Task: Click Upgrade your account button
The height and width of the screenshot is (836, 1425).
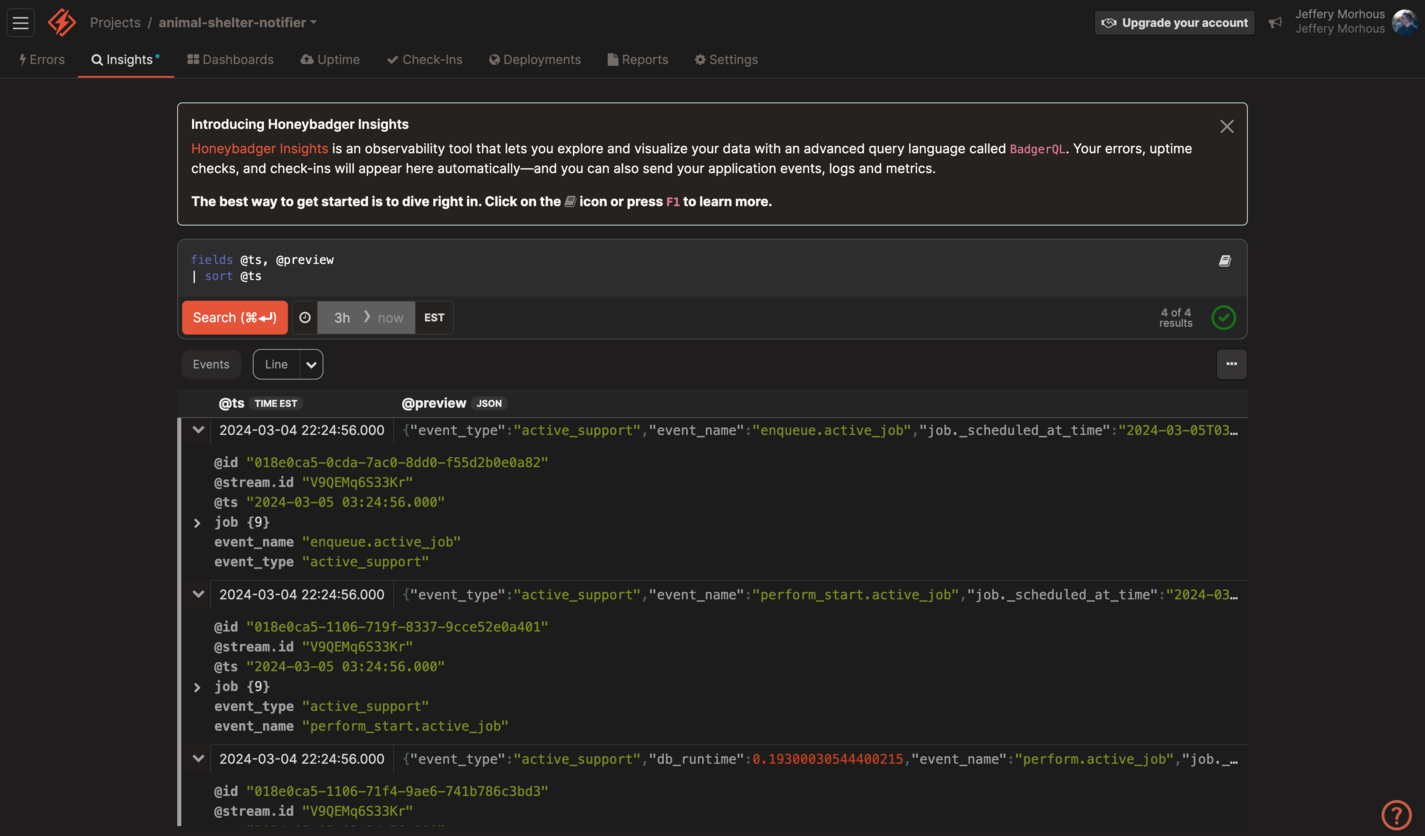Action: (1175, 22)
